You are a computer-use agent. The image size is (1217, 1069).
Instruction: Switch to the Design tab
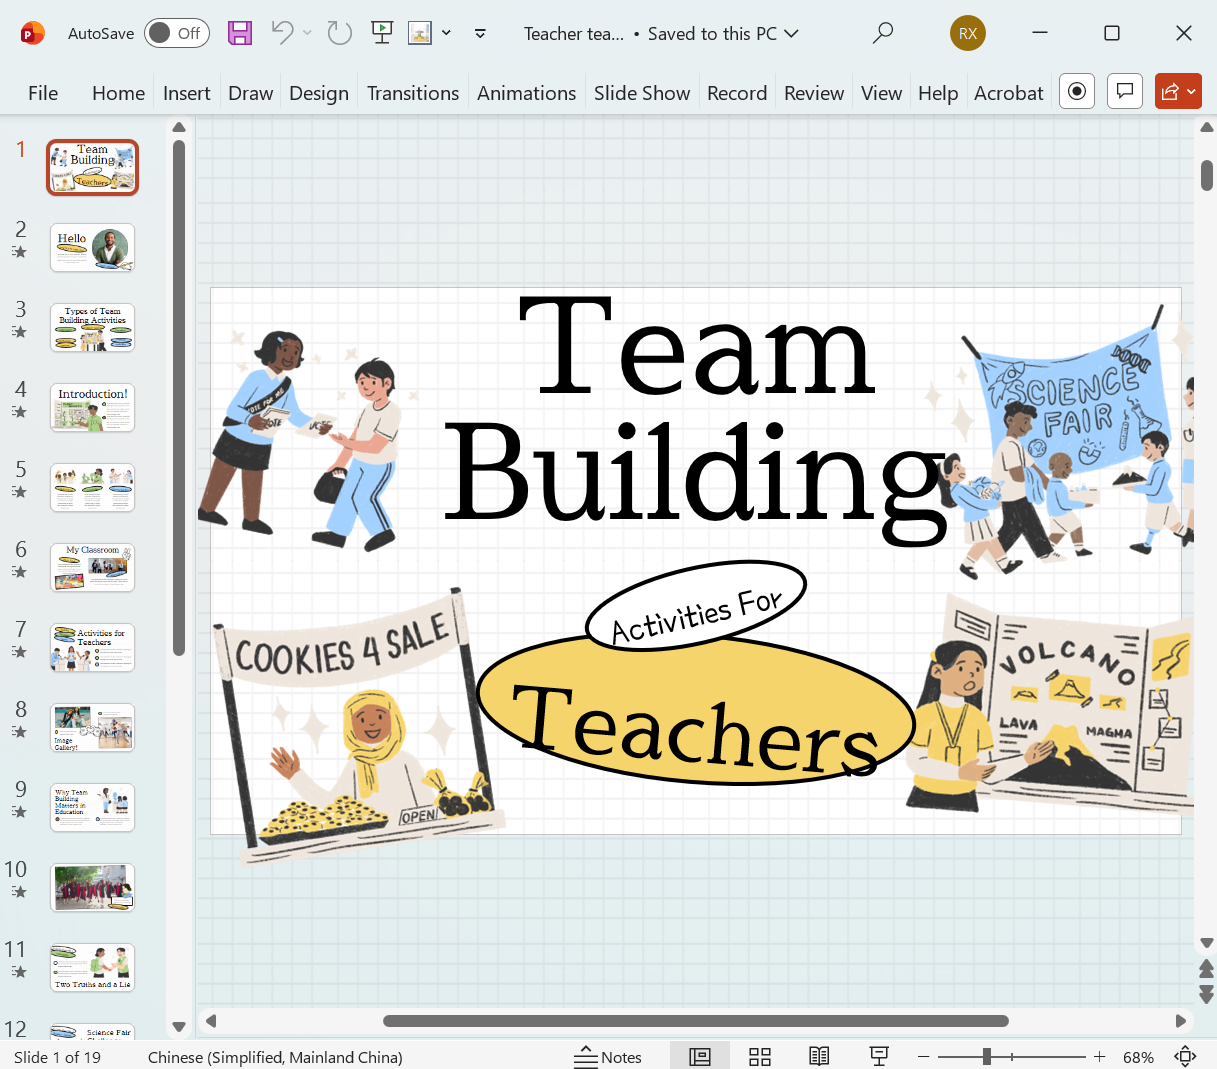pyautogui.click(x=318, y=92)
